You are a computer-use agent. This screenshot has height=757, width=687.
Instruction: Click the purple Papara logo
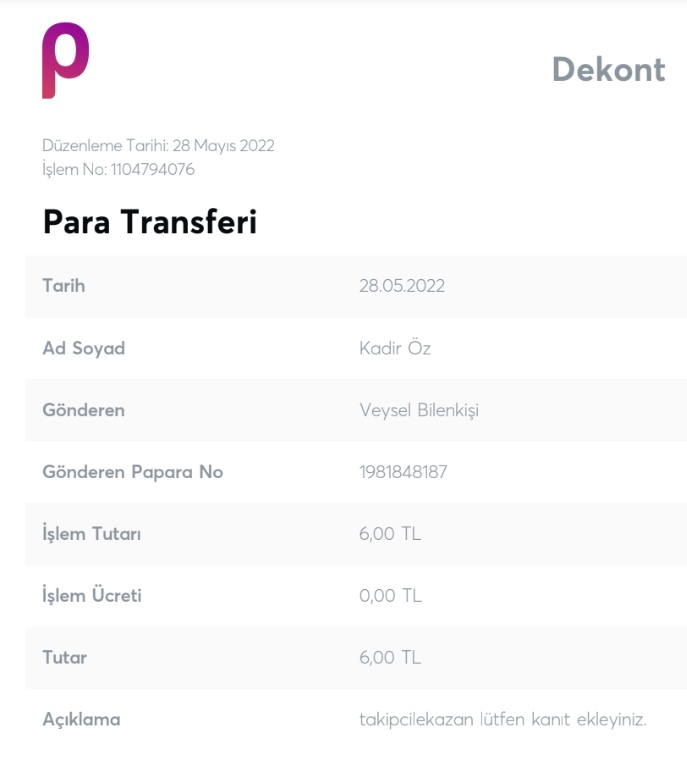click(x=66, y=60)
